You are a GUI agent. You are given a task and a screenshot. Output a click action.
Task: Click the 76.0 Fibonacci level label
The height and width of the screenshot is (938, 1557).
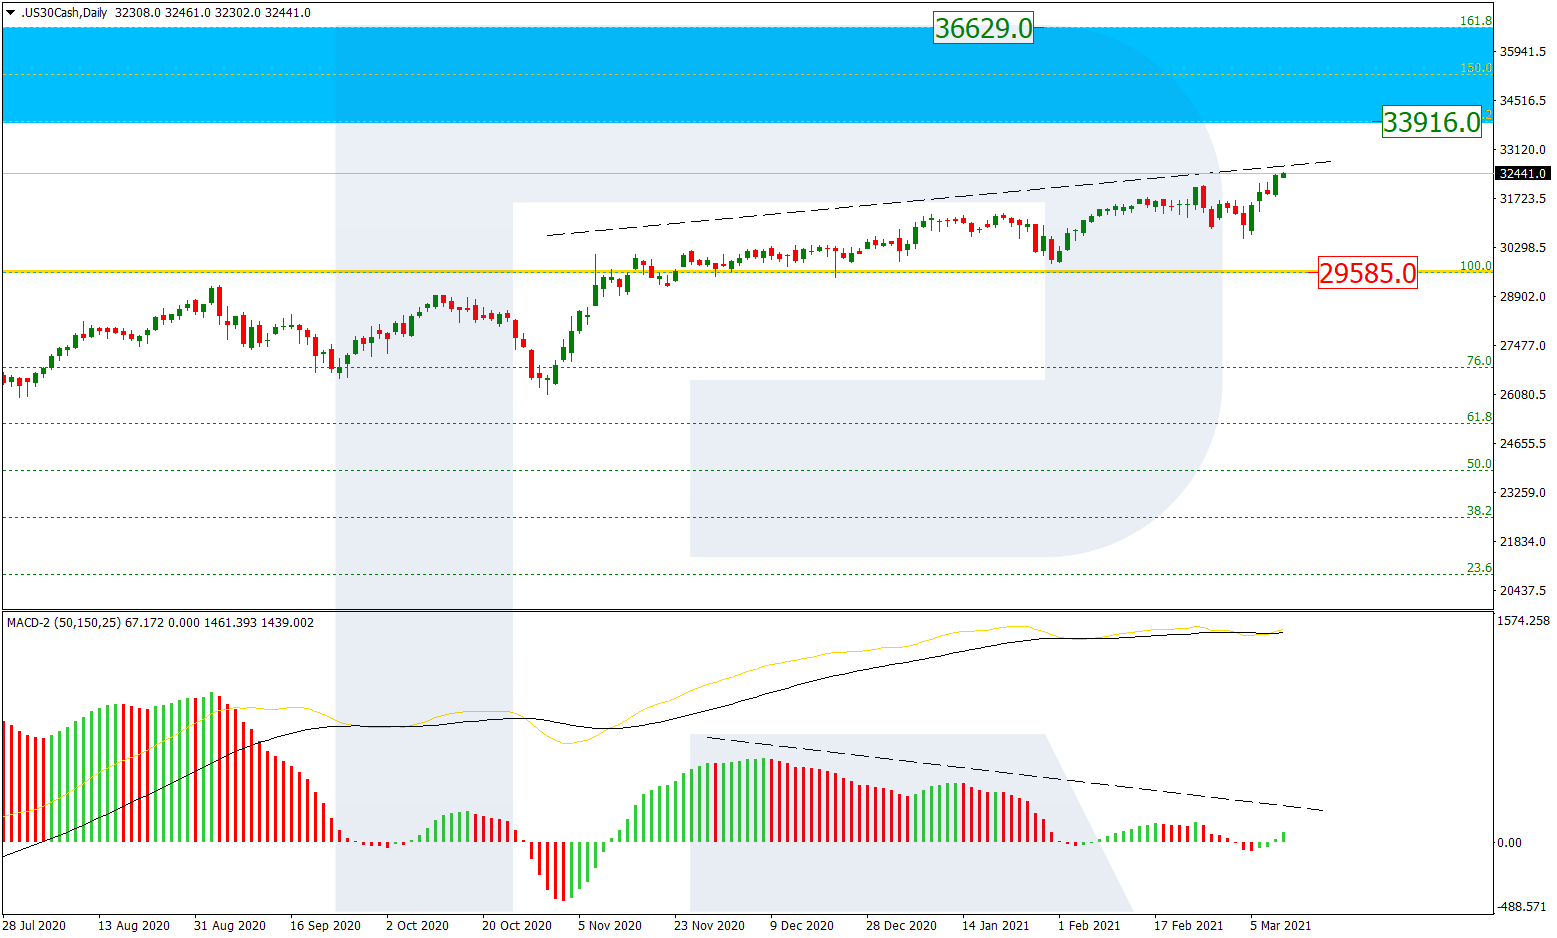pos(1478,361)
